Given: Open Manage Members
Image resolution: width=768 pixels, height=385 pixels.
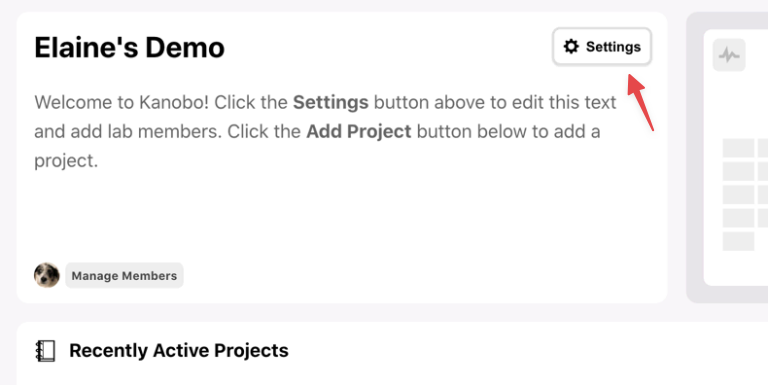Looking at the screenshot, I should click(x=124, y=275).
